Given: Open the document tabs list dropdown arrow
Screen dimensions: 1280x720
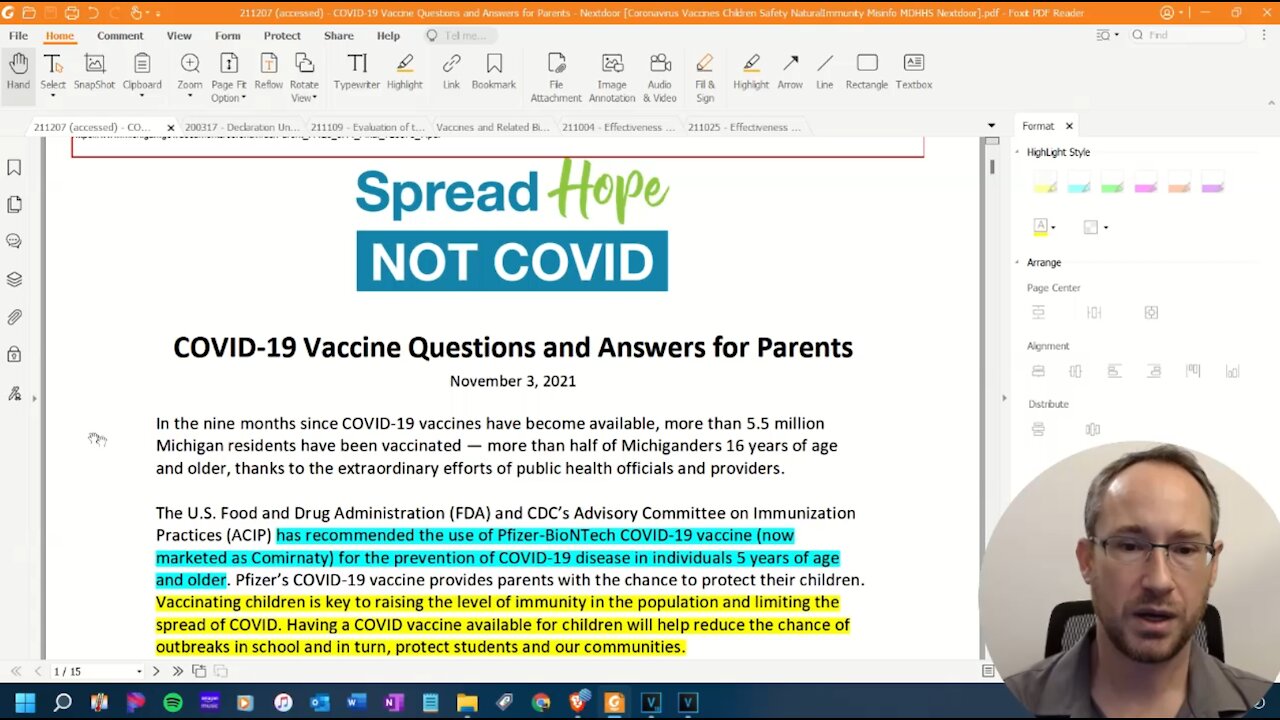Looking at the screenshot, I should click(991, 126).
